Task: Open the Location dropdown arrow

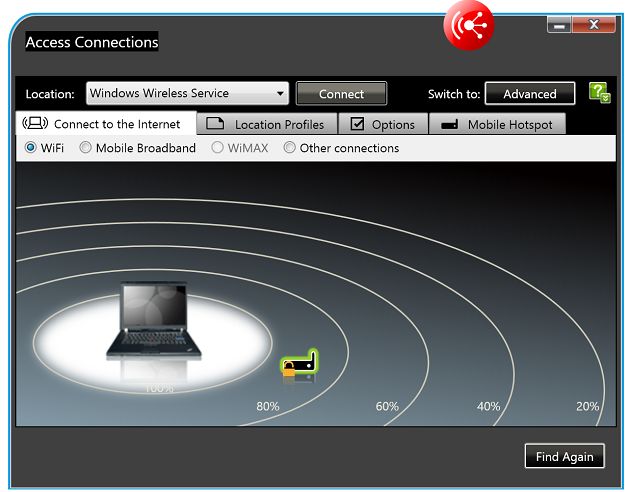Action: (280, 94)
